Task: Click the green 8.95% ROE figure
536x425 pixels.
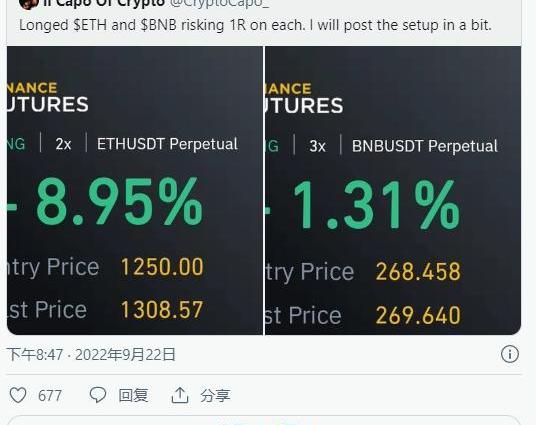Action: click(120, 202)
